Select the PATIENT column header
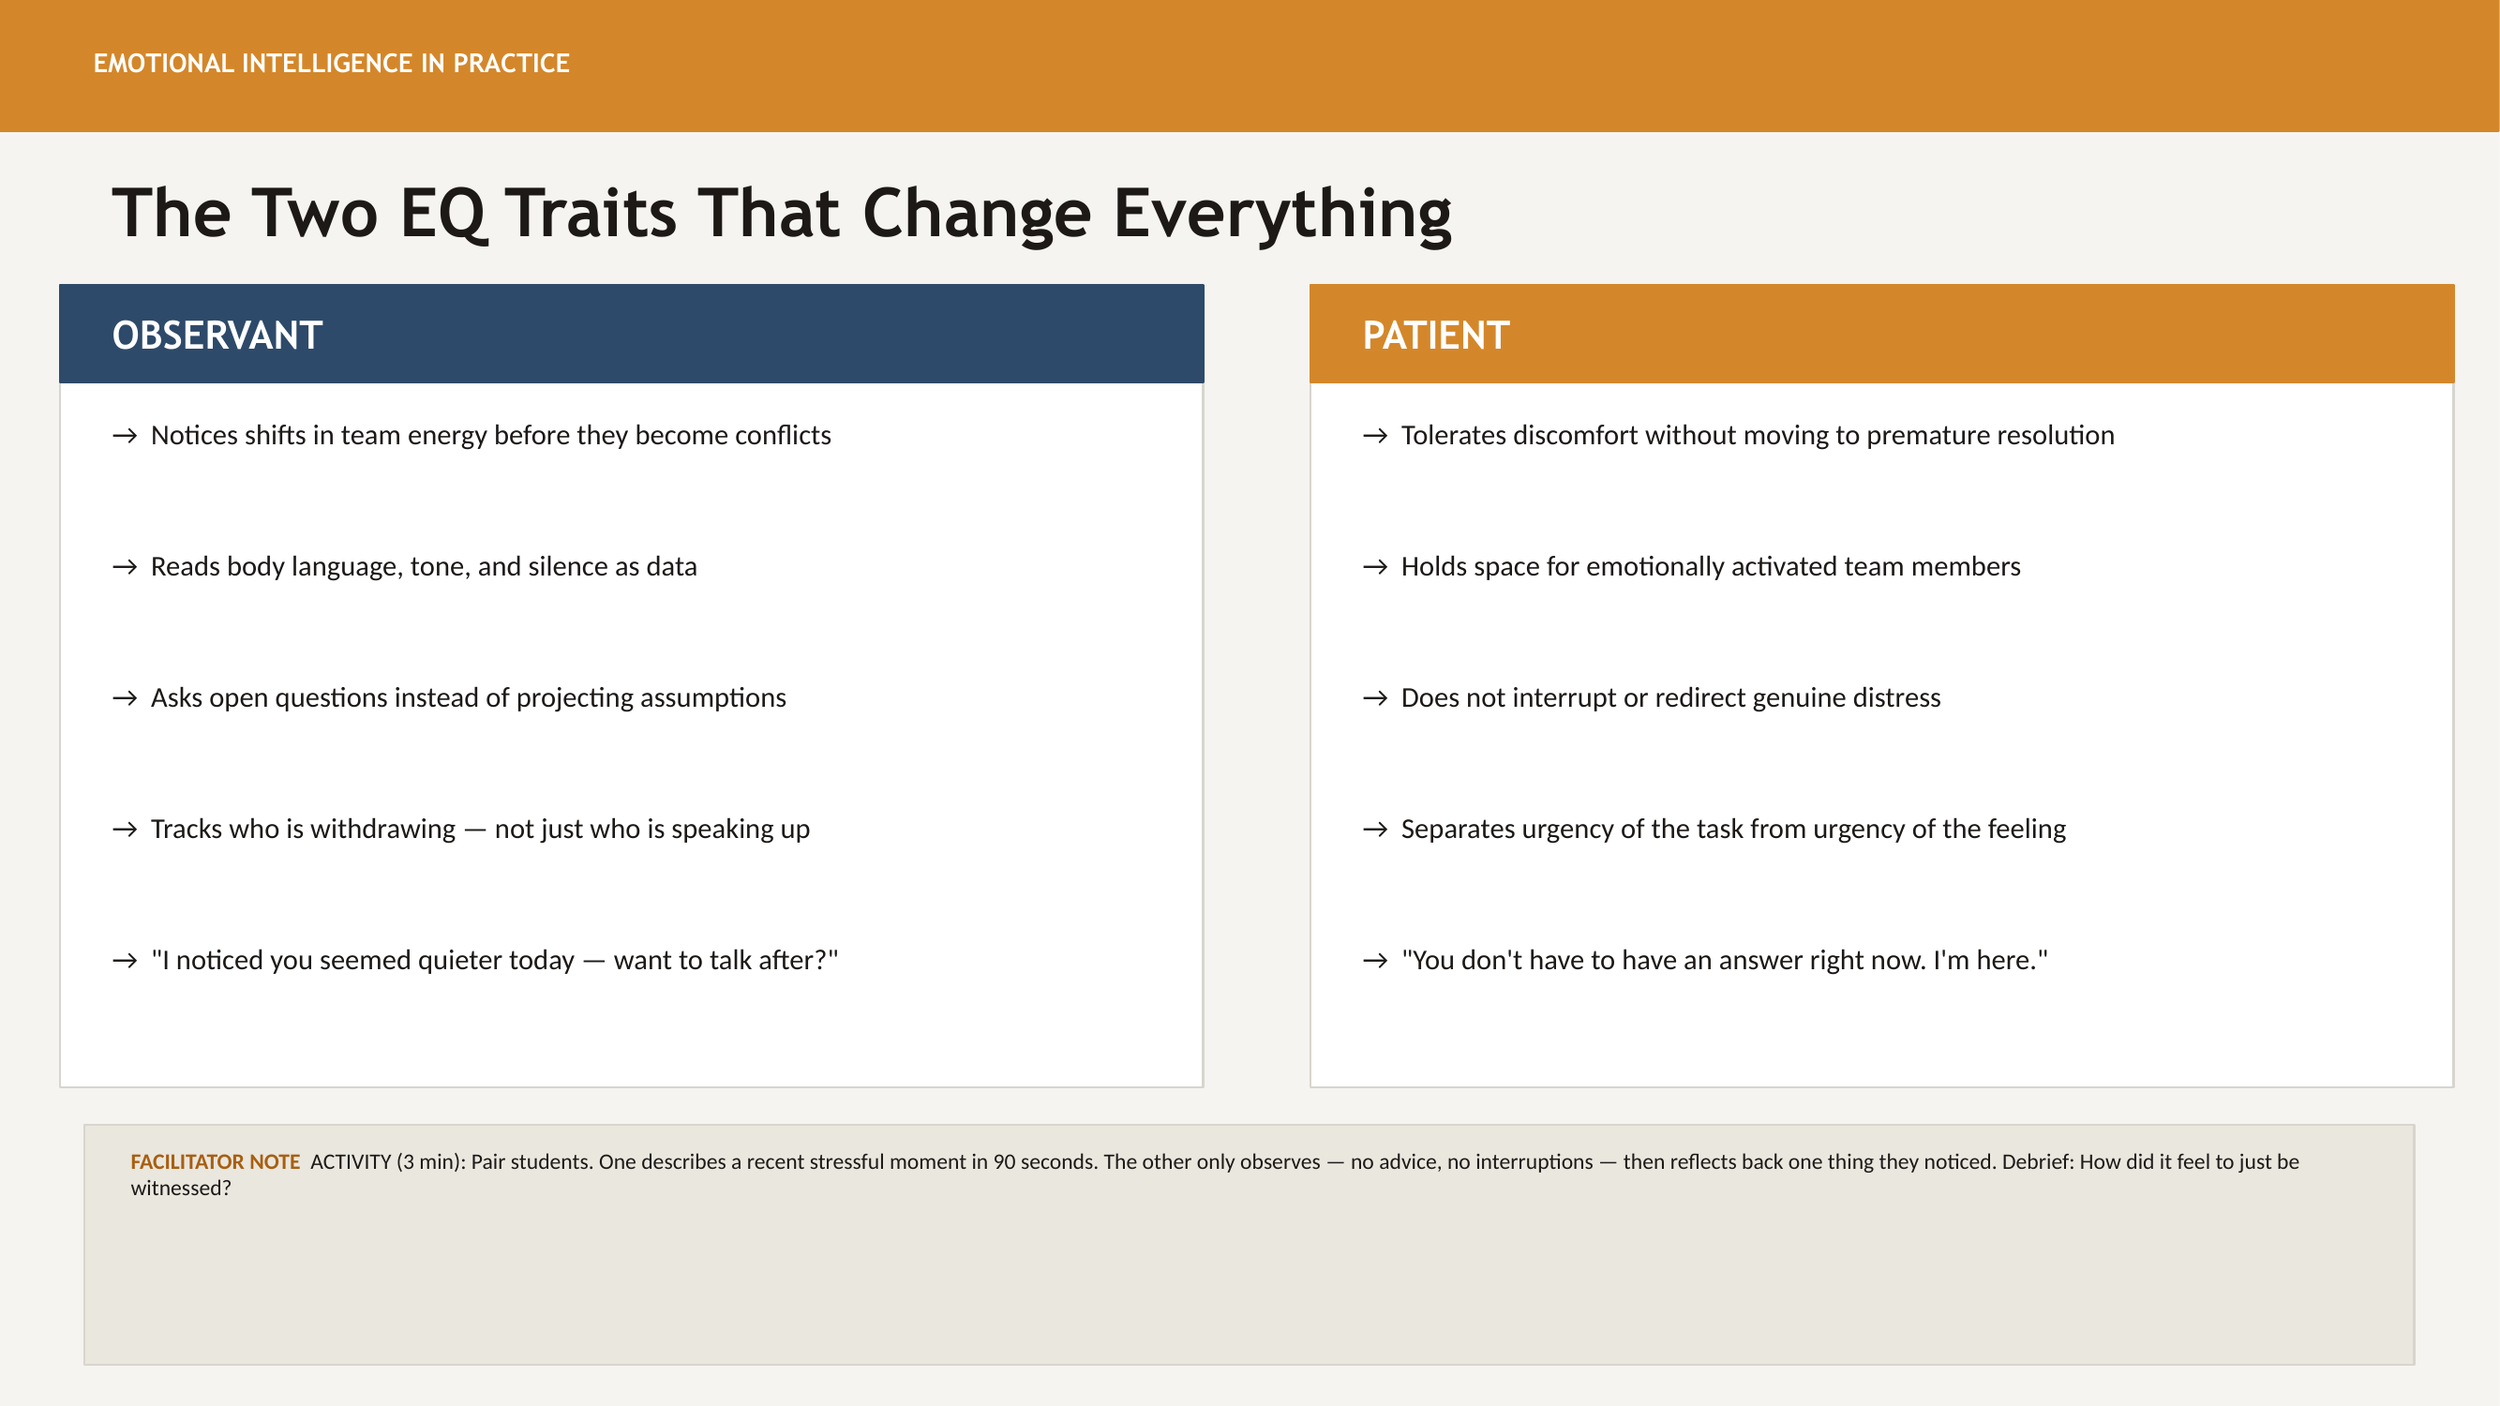 pos(1435,335)
